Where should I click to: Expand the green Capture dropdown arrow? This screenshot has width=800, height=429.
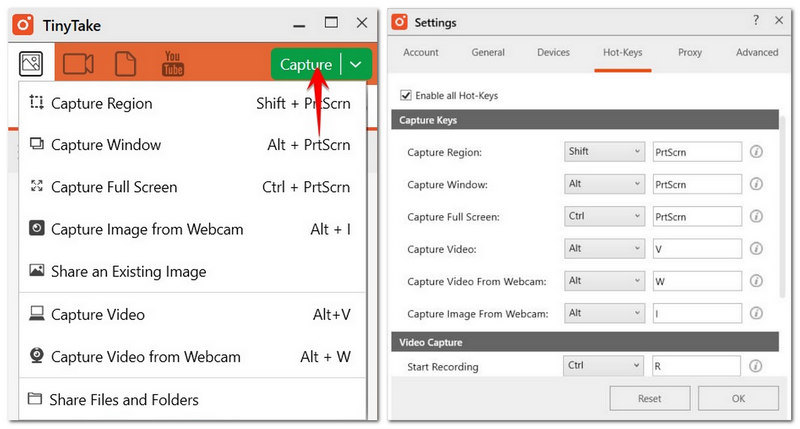[x=356, y=65]
